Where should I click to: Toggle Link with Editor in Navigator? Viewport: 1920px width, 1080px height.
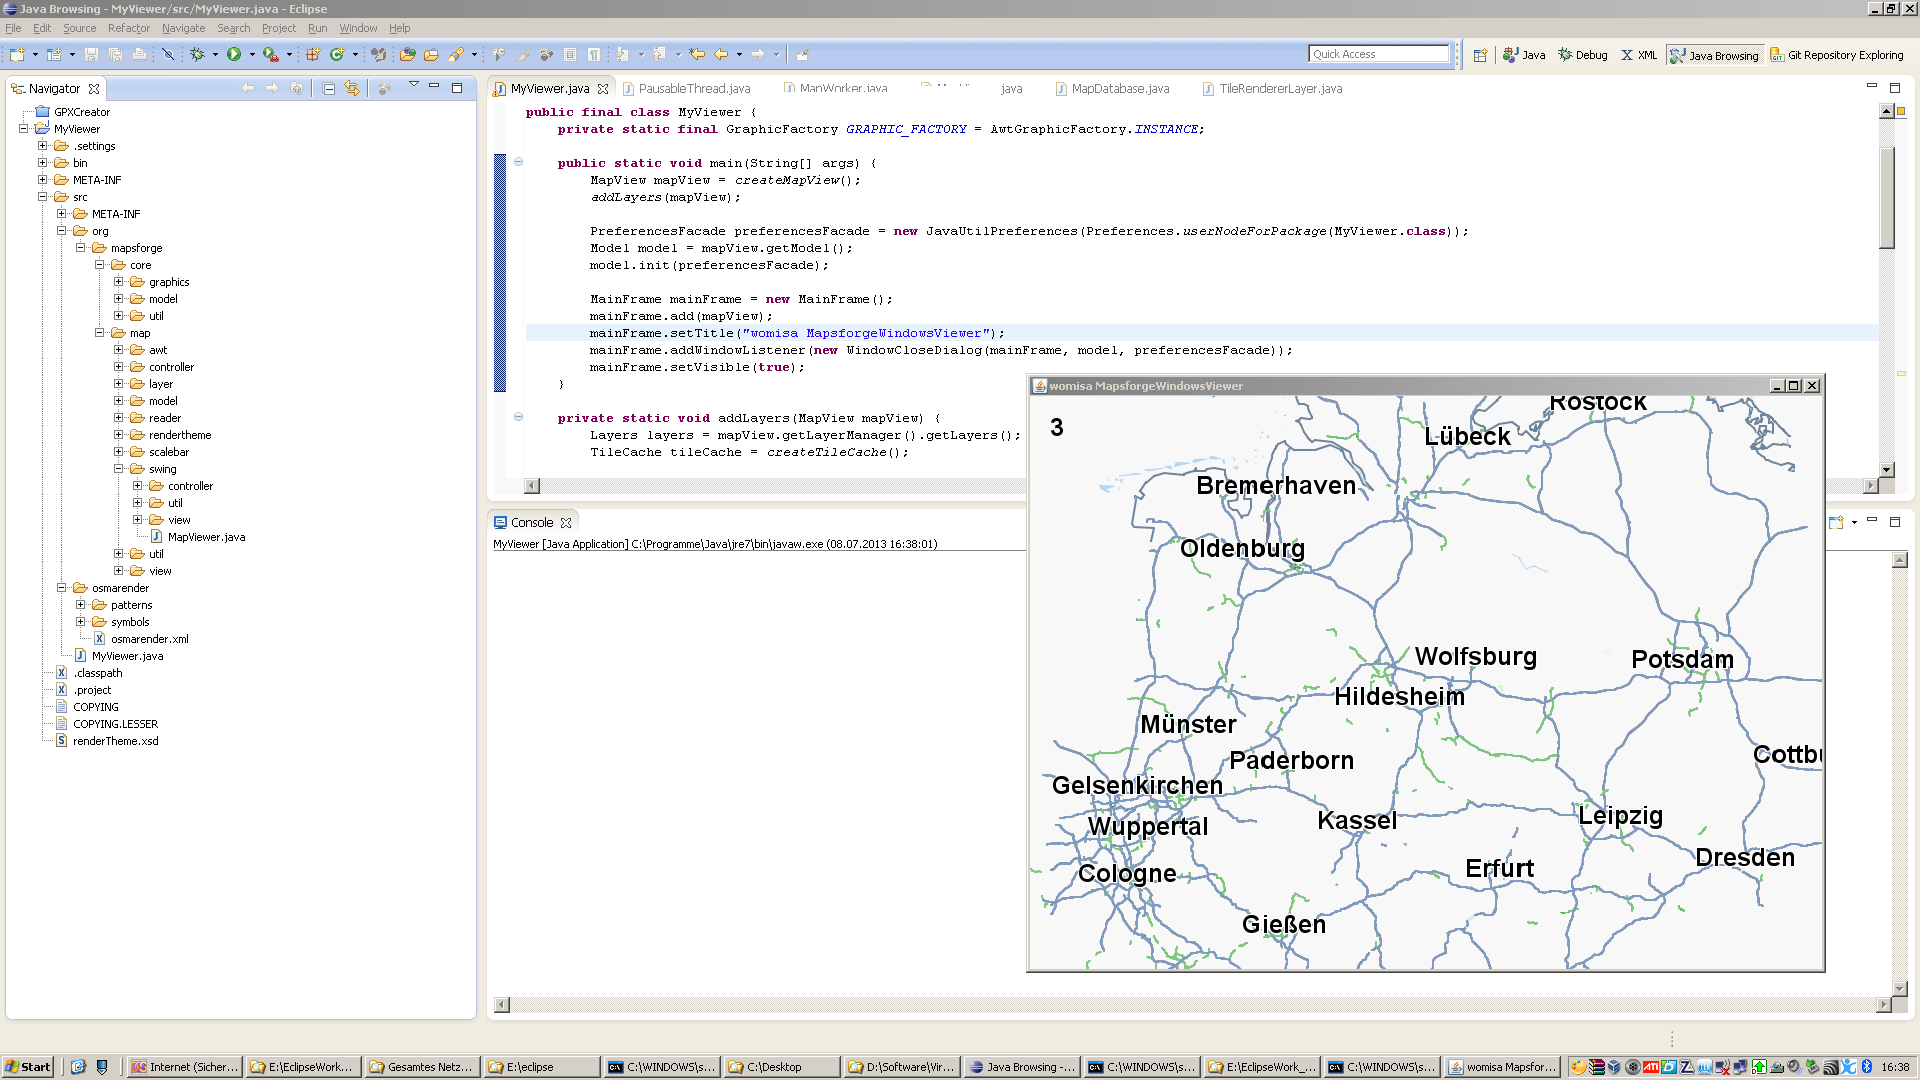click(x=352, y=89)
